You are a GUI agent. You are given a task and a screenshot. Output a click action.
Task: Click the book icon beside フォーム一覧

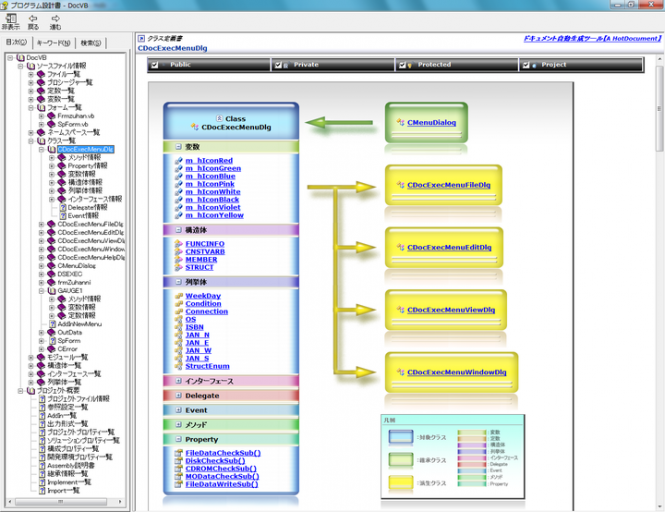click(x=41, y=107)
